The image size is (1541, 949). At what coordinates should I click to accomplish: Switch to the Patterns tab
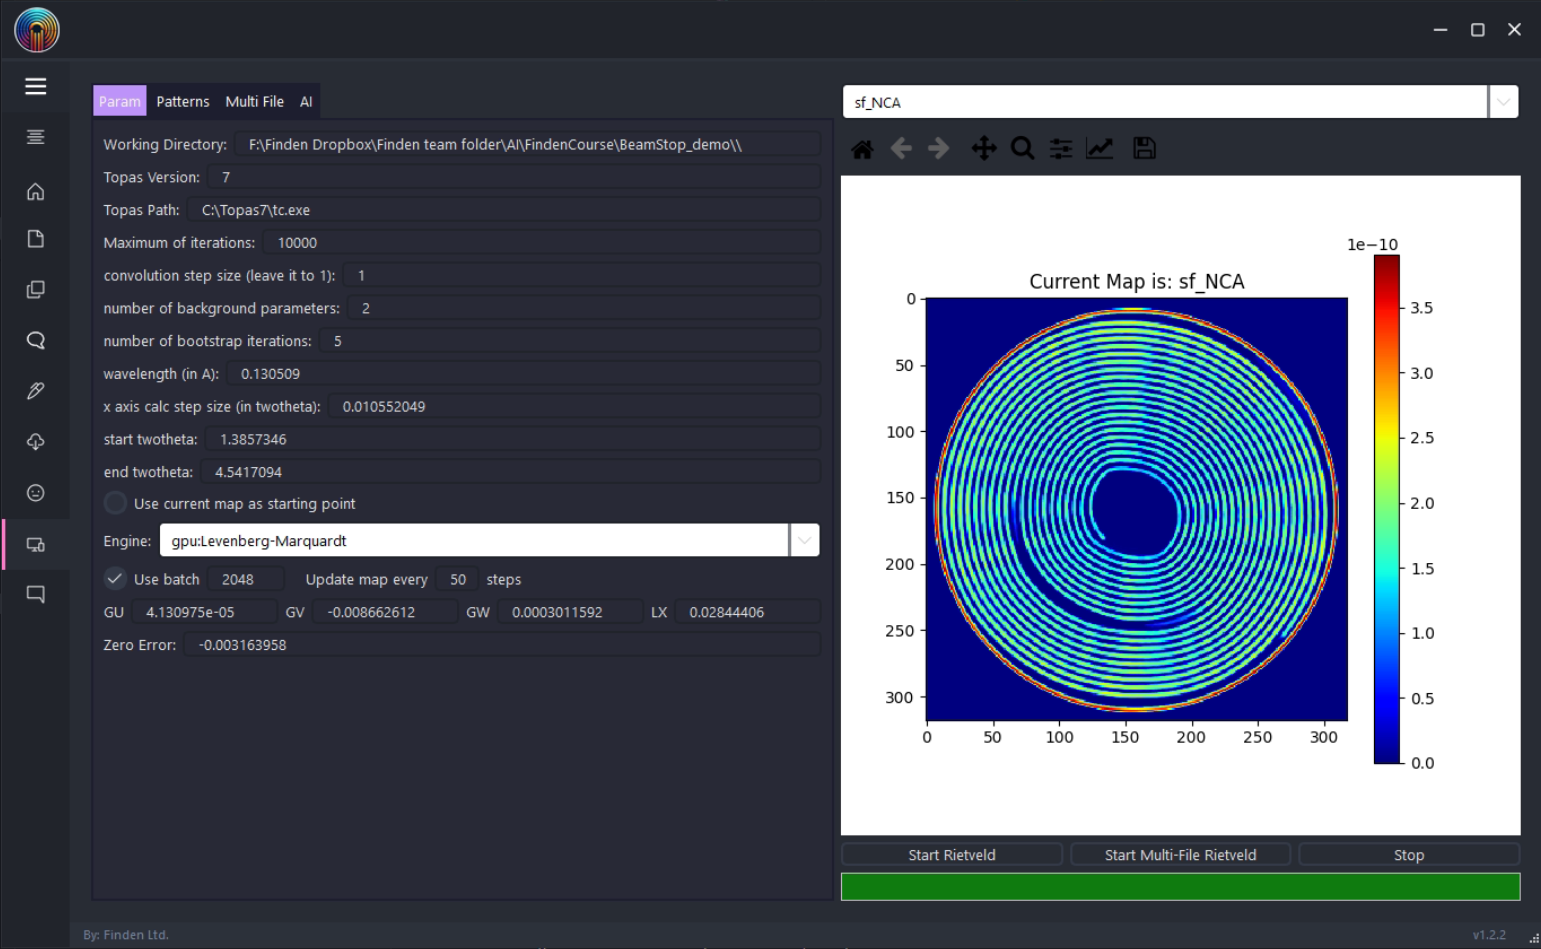pyautogui.click(x=183, y=101)
